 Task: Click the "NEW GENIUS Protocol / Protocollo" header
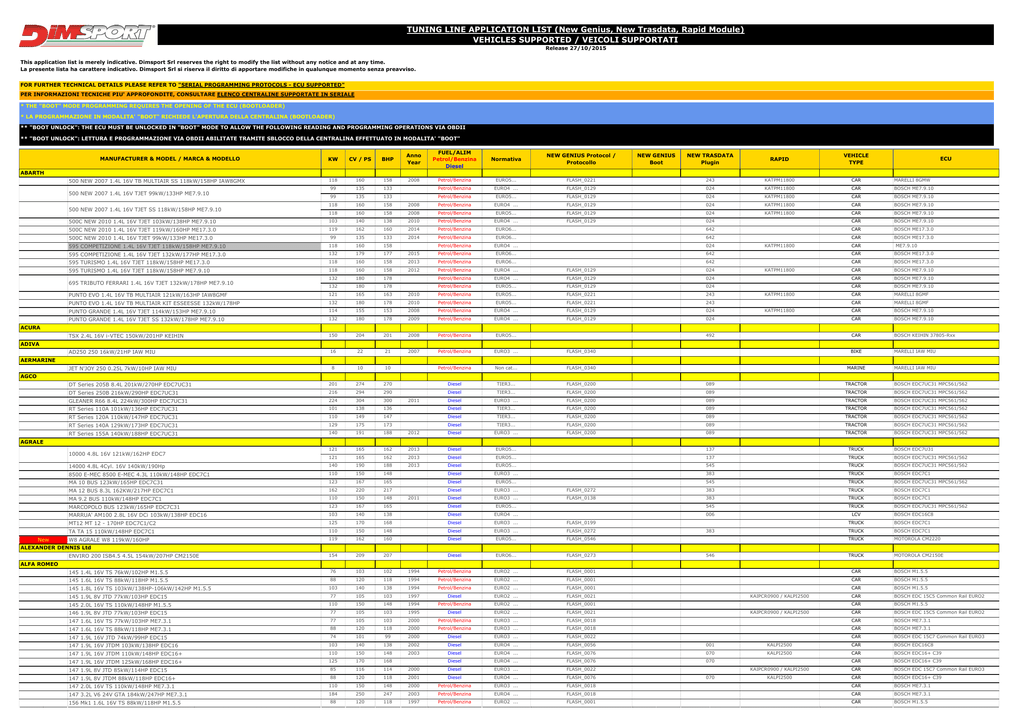[x=581, y=159]
